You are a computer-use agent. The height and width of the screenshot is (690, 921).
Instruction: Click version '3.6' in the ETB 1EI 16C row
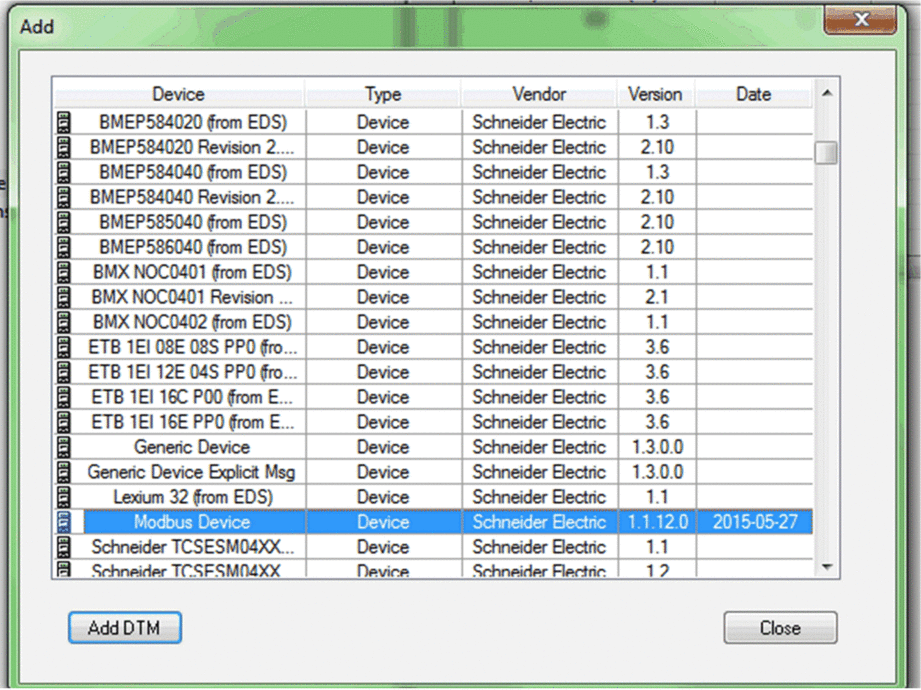657,397
